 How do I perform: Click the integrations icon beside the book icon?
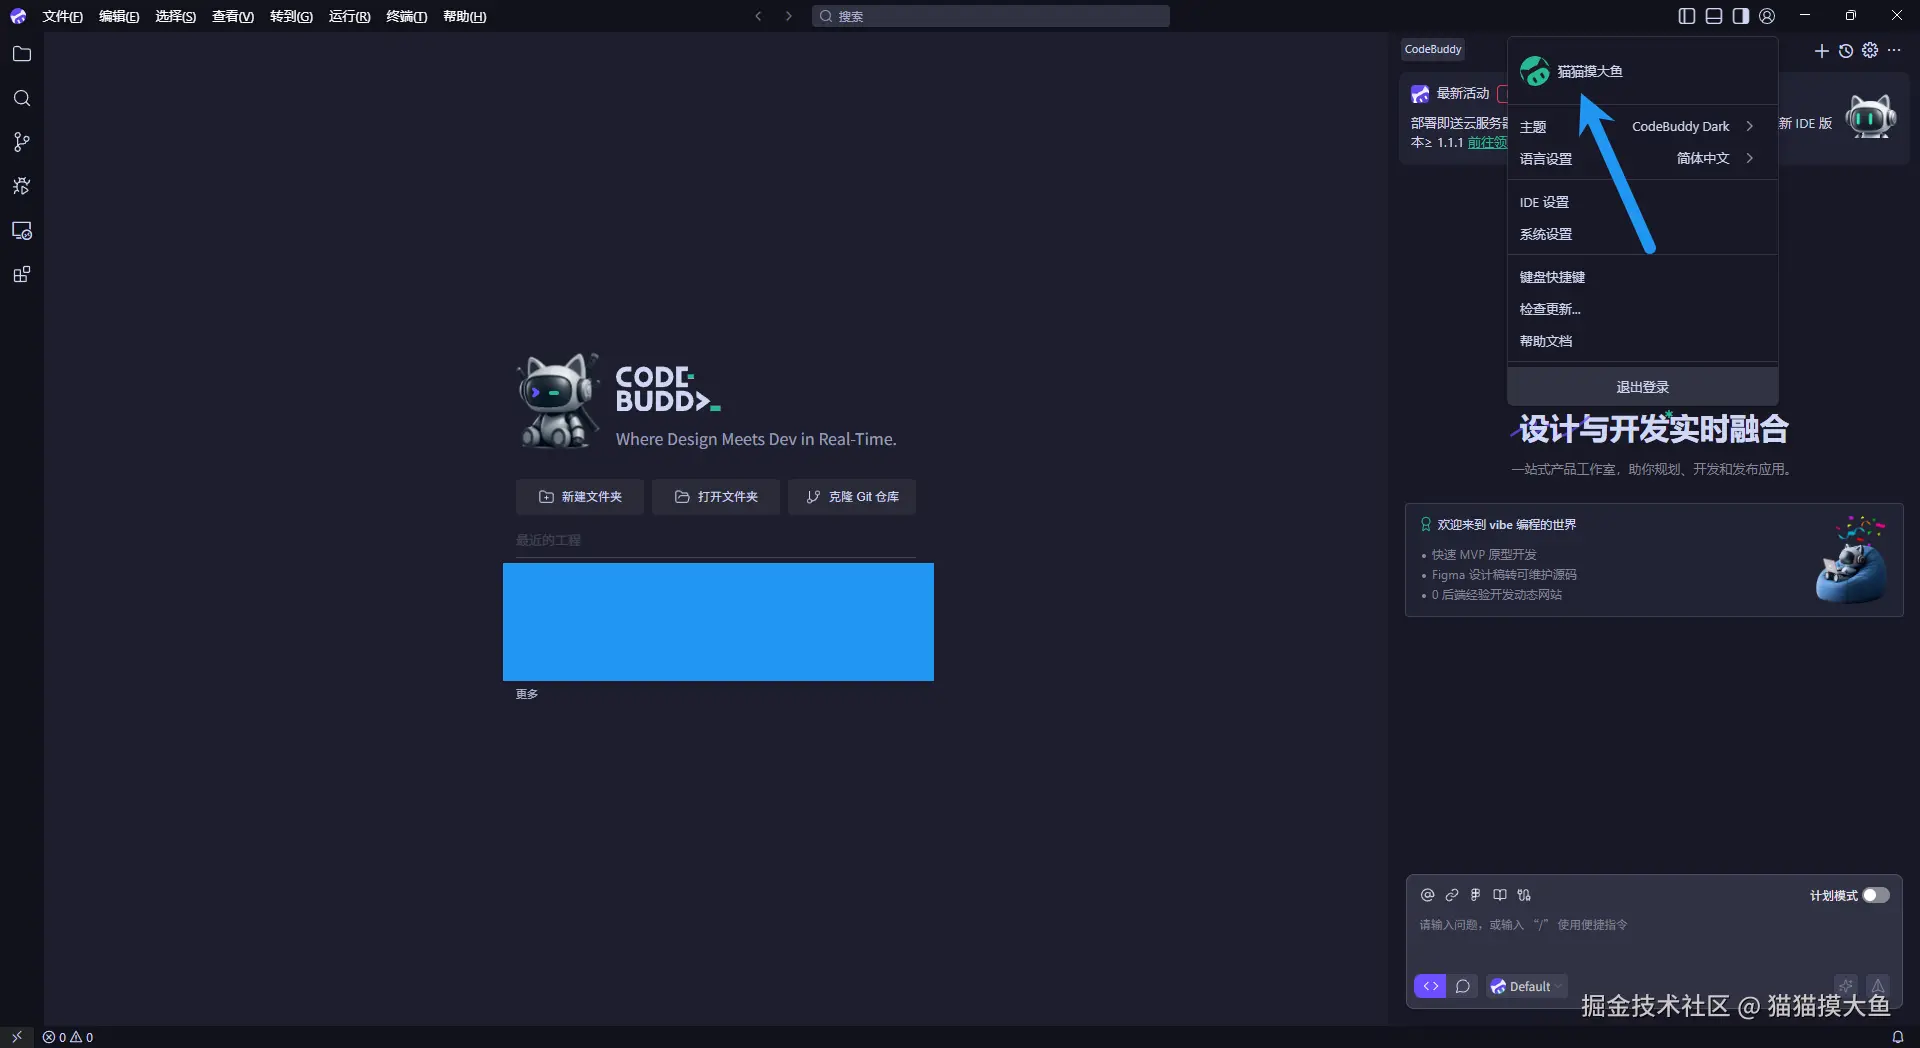point(1524,895)
